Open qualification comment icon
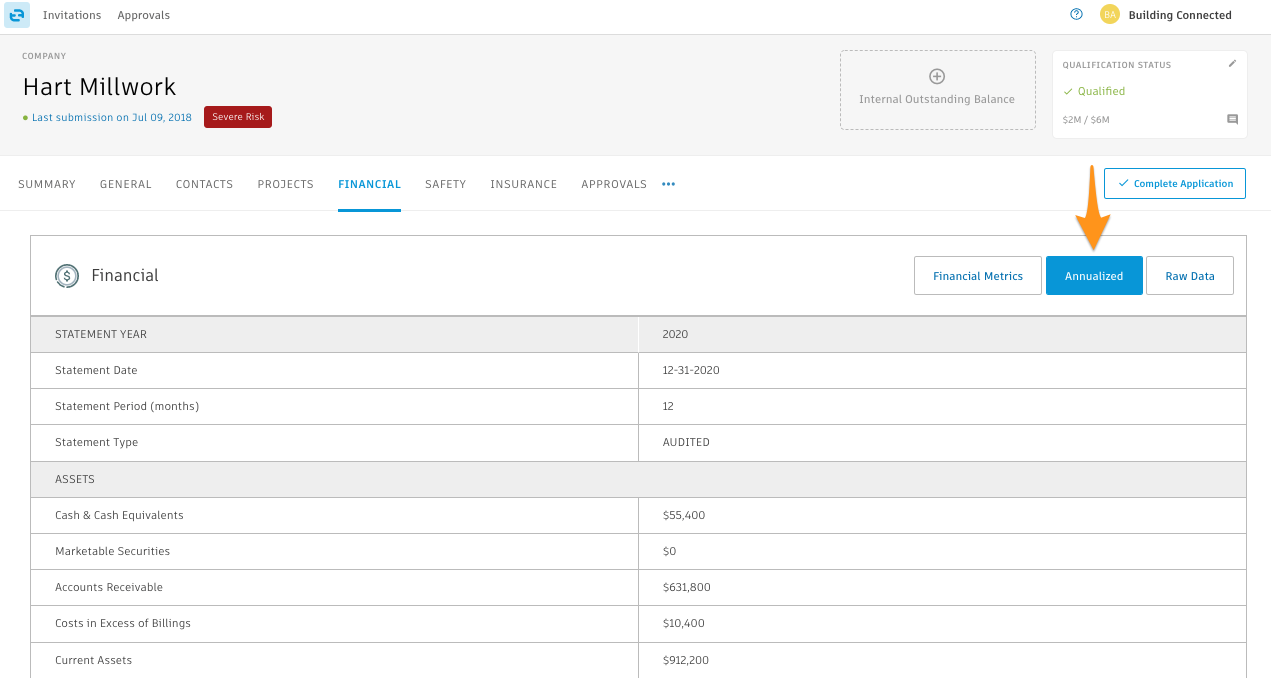The width and height of the screenshot is (1271, 678). (1232, 119)
